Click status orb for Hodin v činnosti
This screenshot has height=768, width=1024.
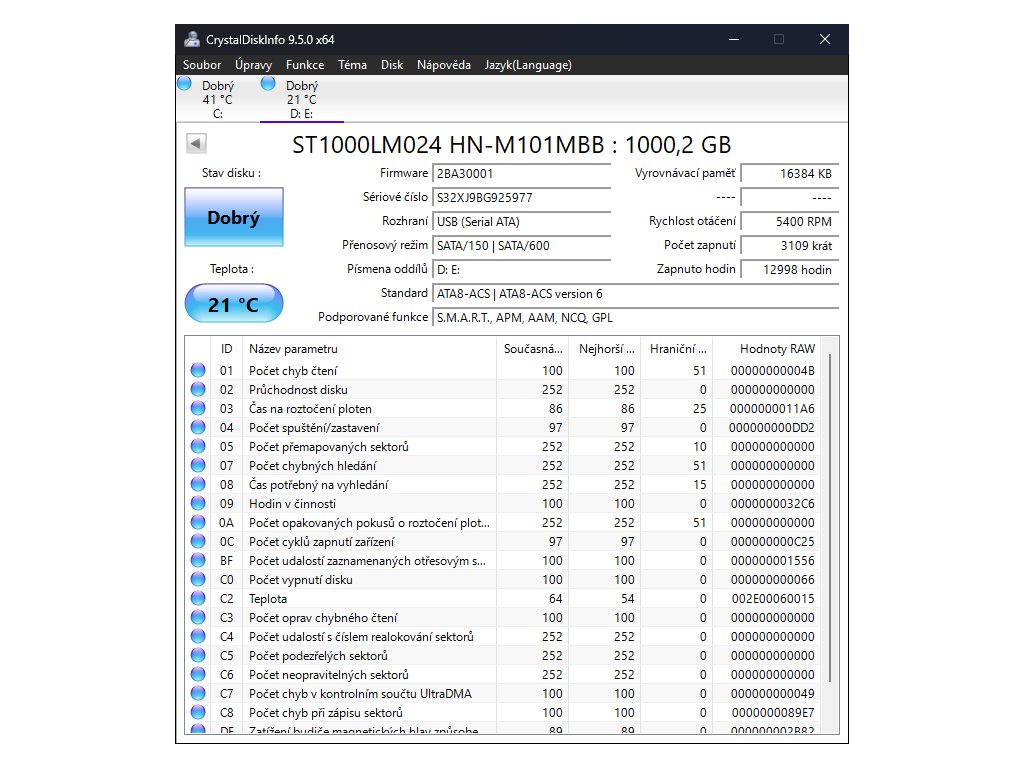[x=197, y=503]
